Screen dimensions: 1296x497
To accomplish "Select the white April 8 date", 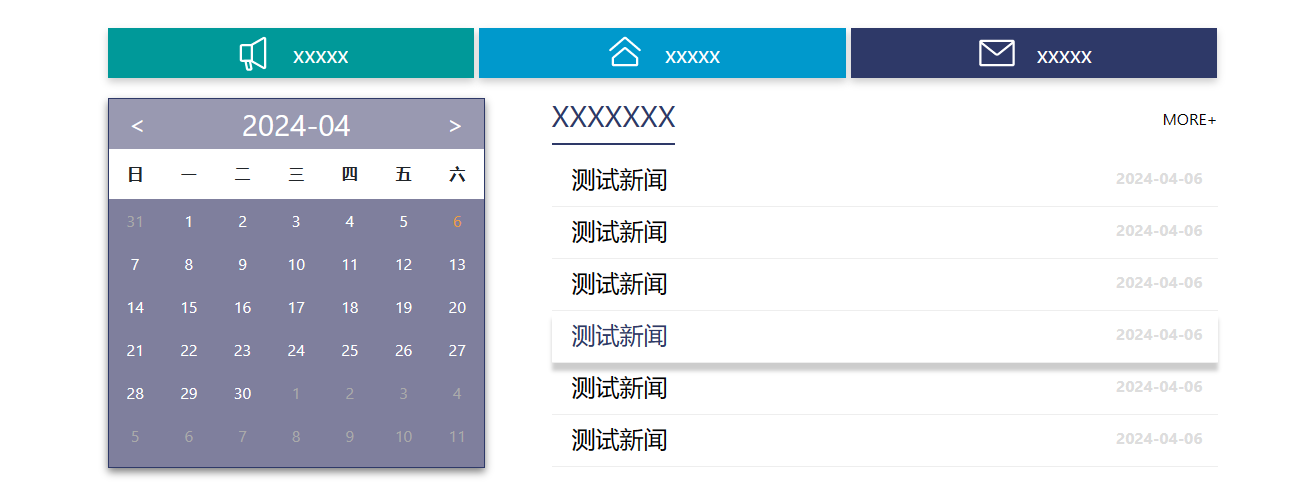I will click(x=189, y=265).
